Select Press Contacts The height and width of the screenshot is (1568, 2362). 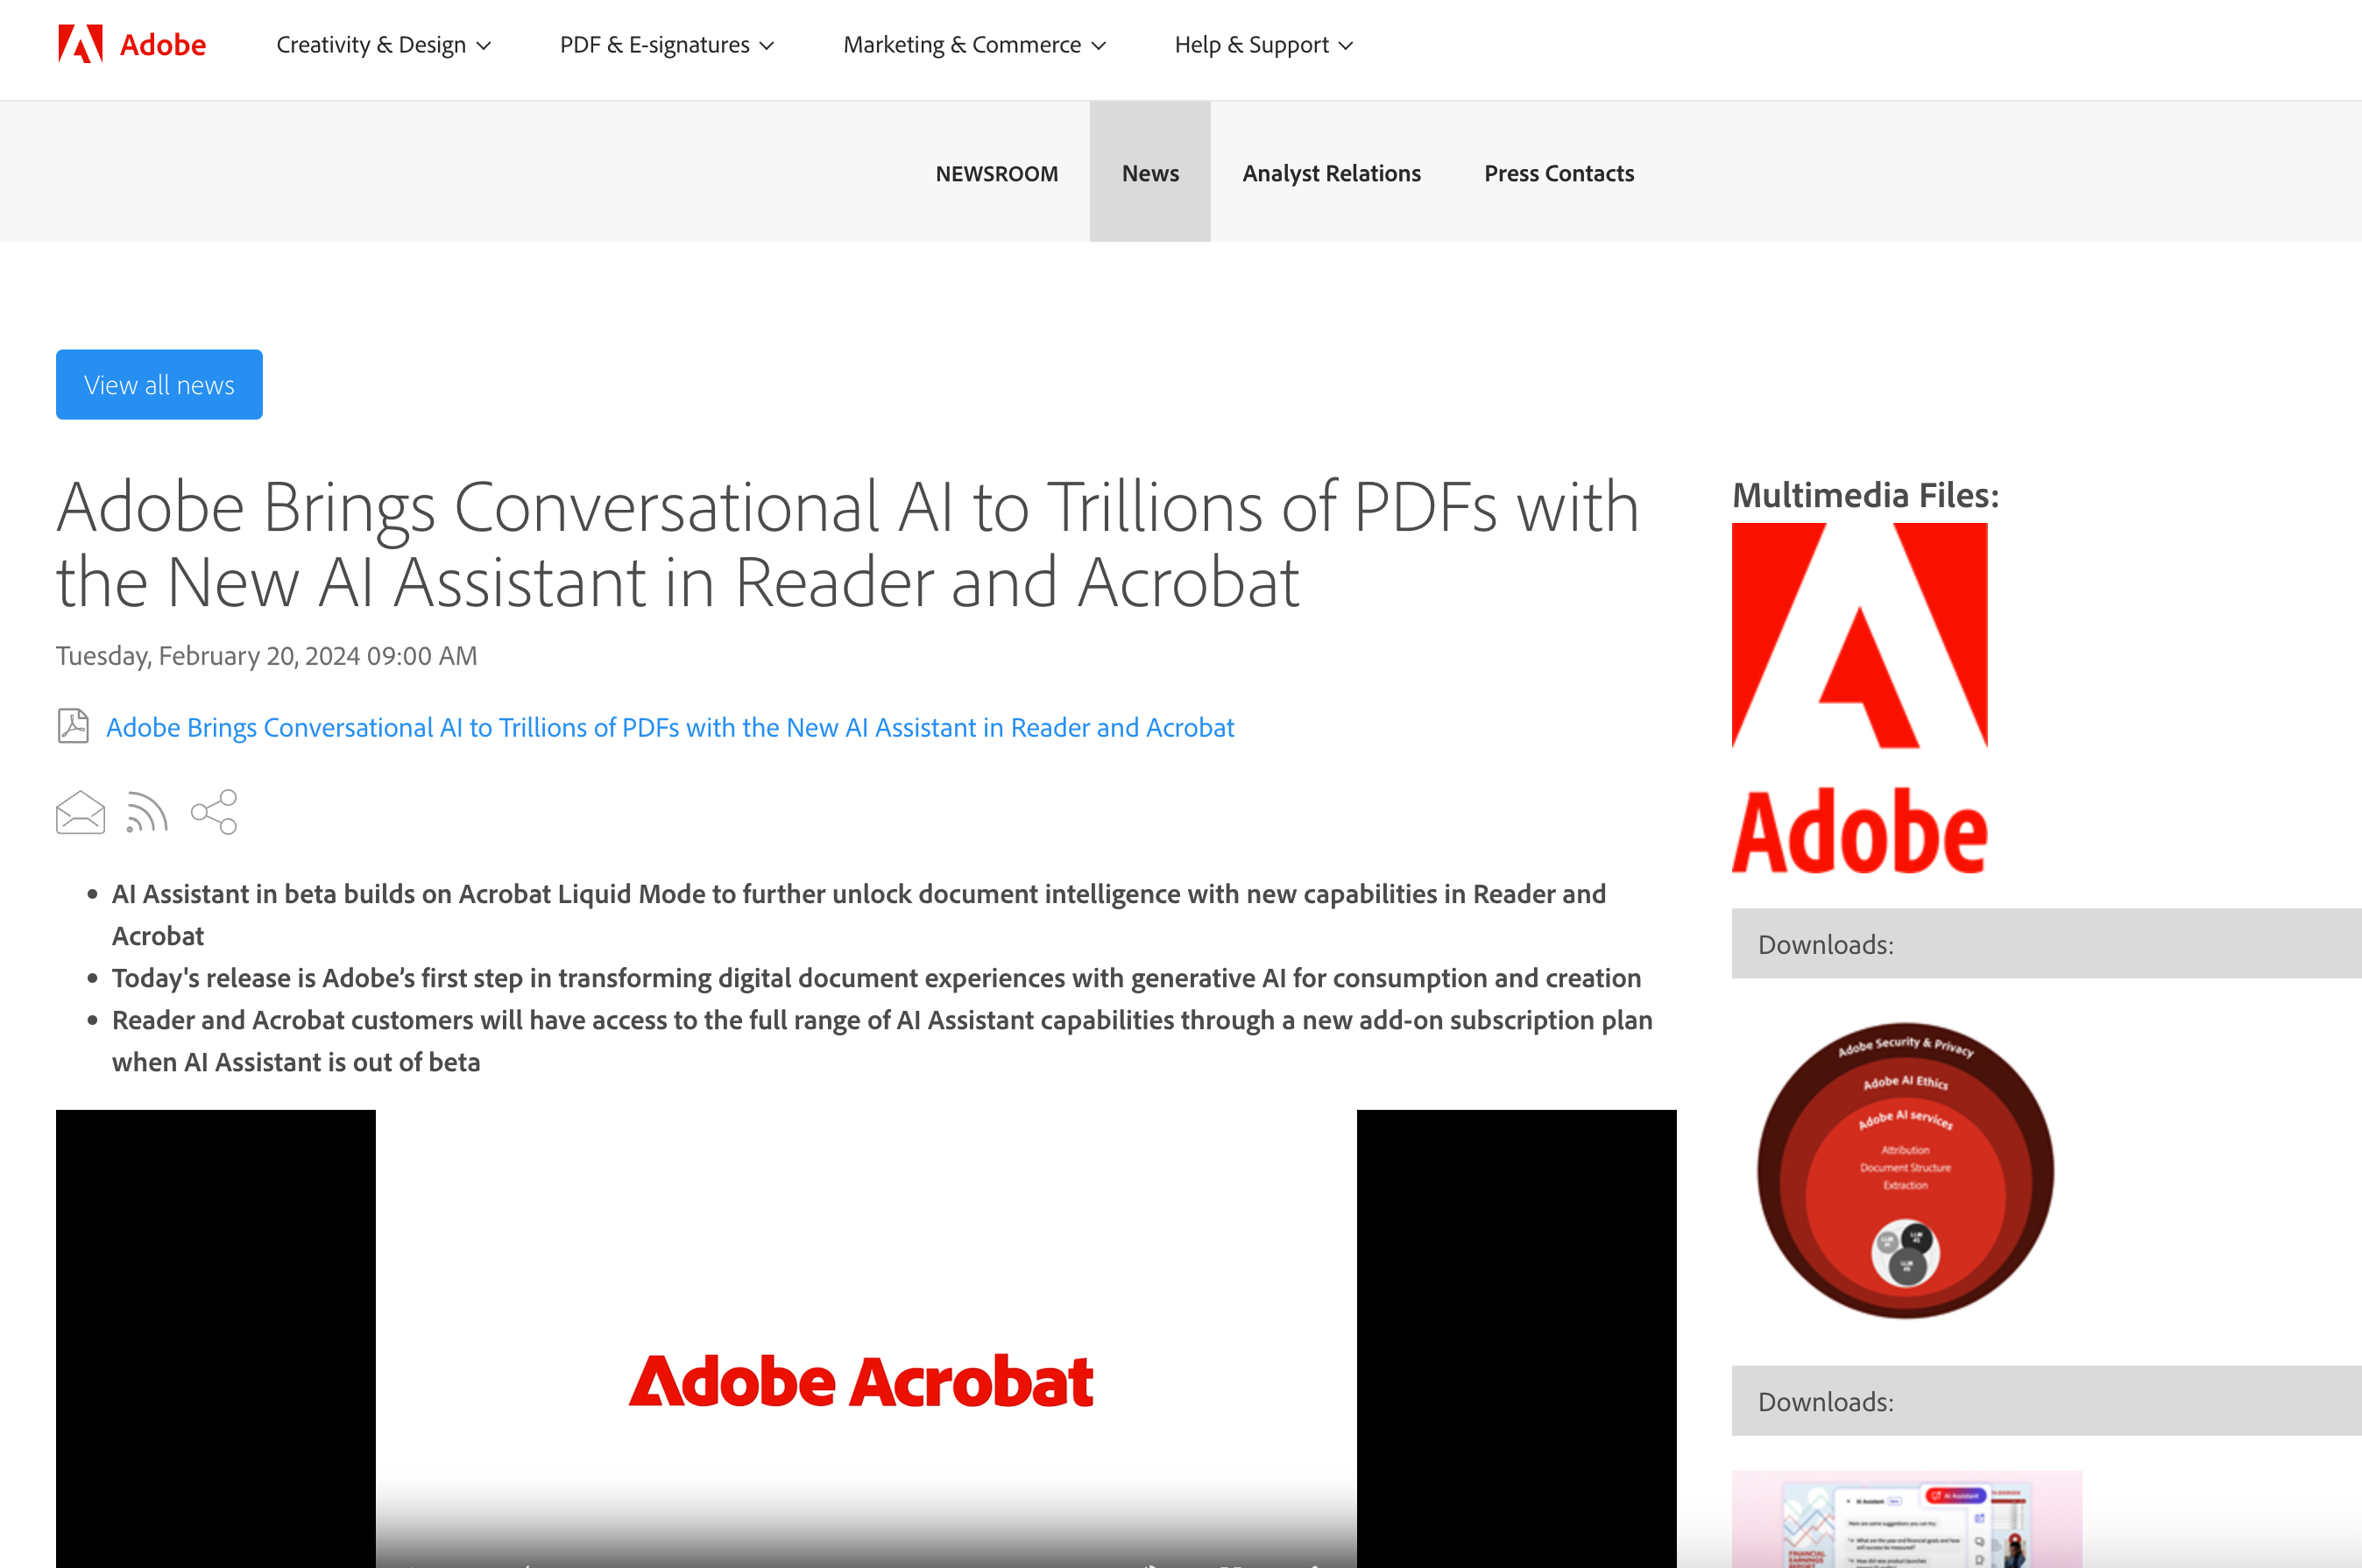1558,172
